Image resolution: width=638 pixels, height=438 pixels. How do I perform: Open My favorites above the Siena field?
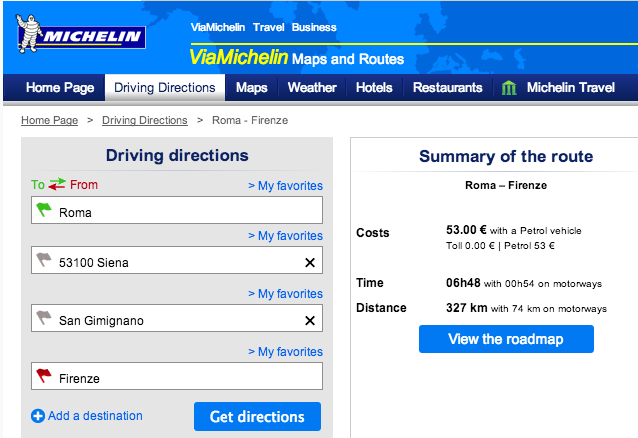coord(286,236)
